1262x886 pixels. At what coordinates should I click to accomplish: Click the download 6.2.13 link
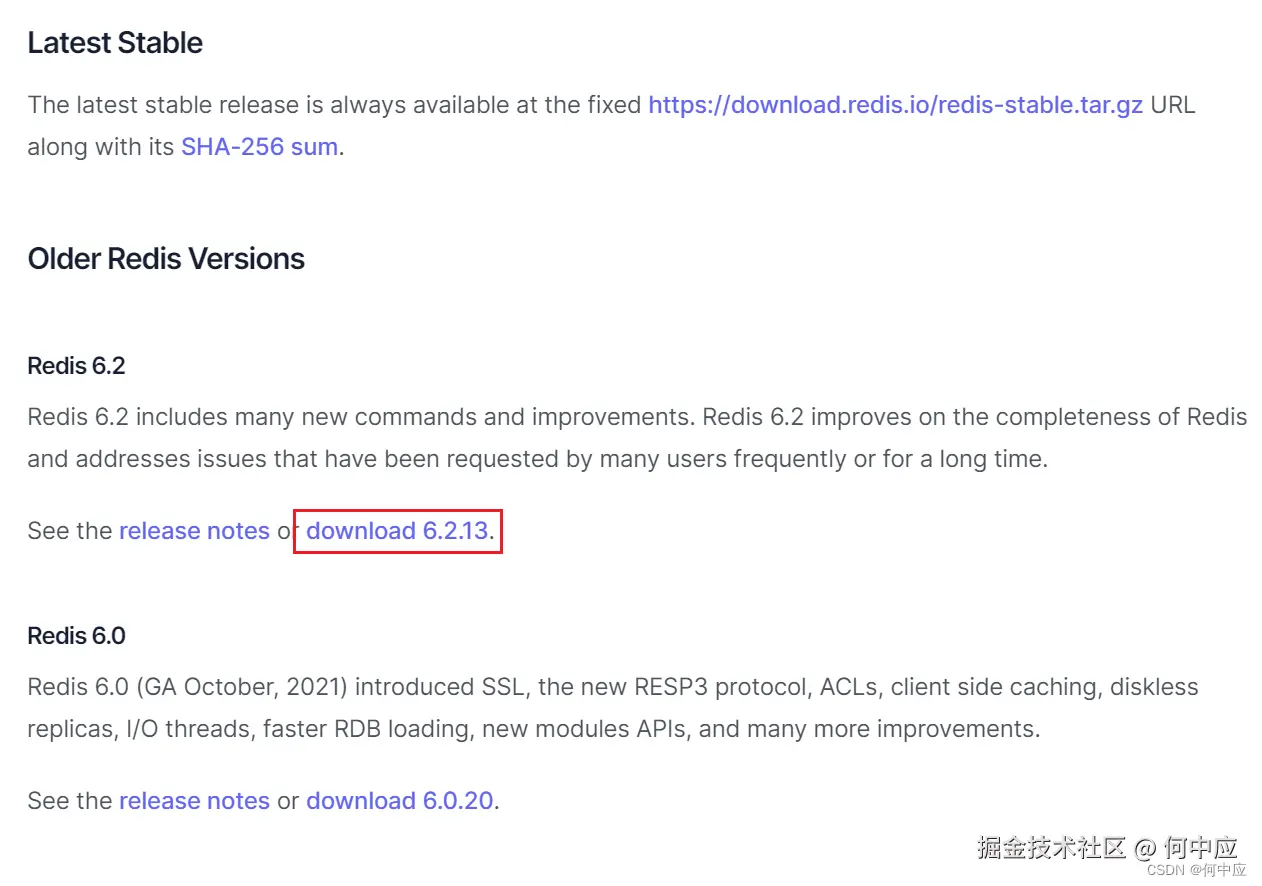(397, 531)
